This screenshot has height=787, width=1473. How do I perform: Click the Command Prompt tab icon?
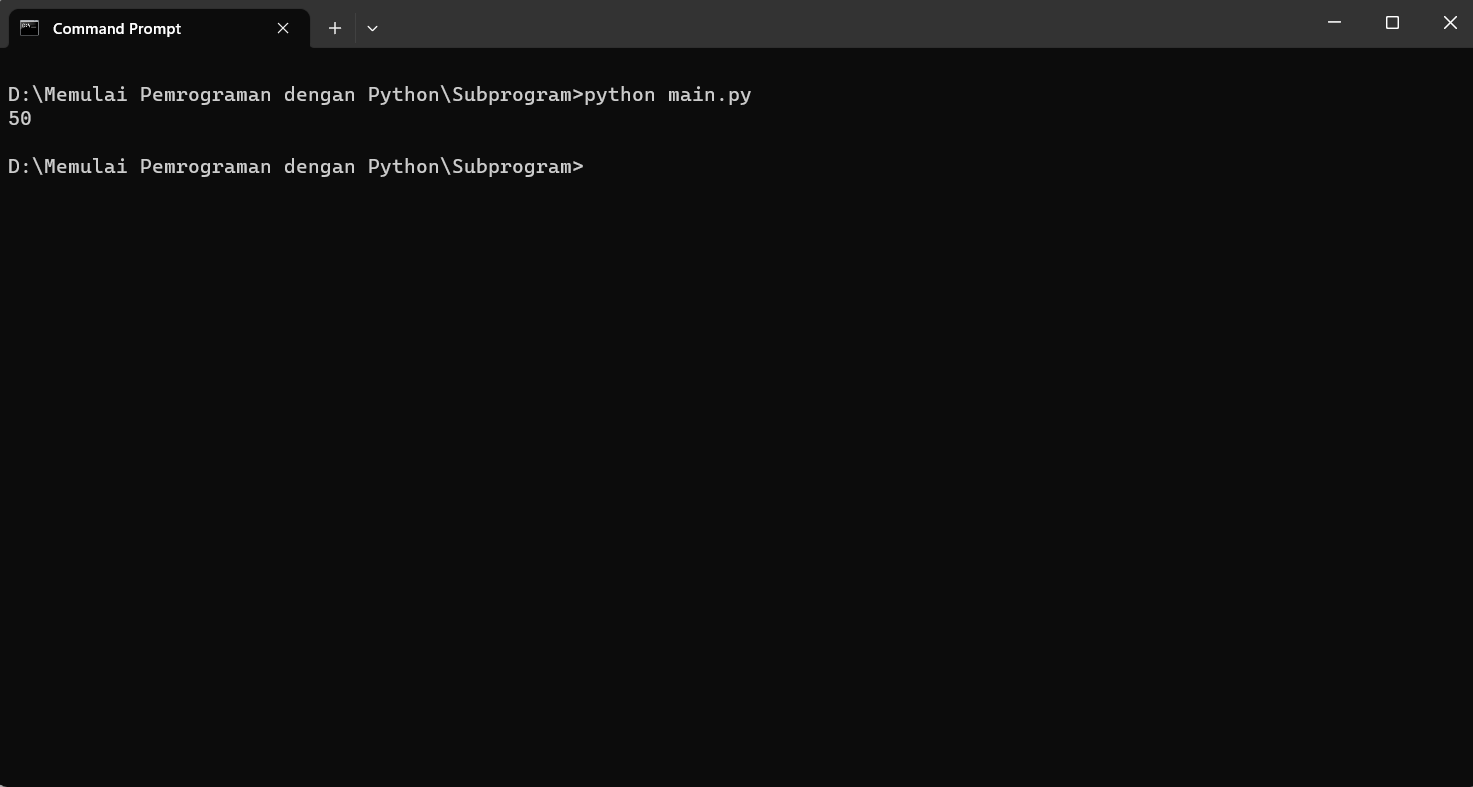pos(30,28)
